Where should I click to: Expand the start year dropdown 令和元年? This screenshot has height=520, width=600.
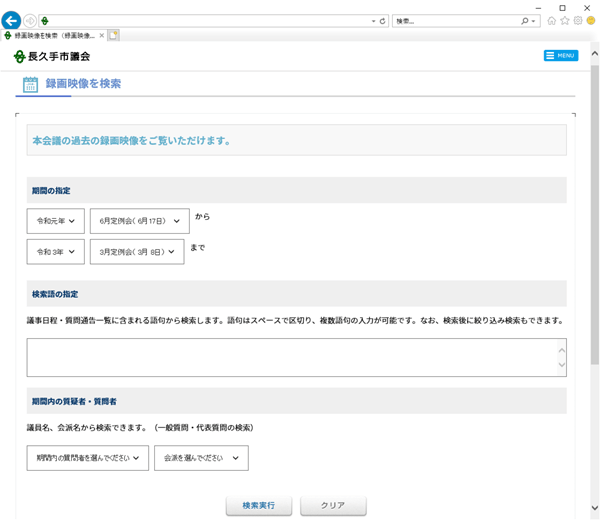tap(56, 221)
